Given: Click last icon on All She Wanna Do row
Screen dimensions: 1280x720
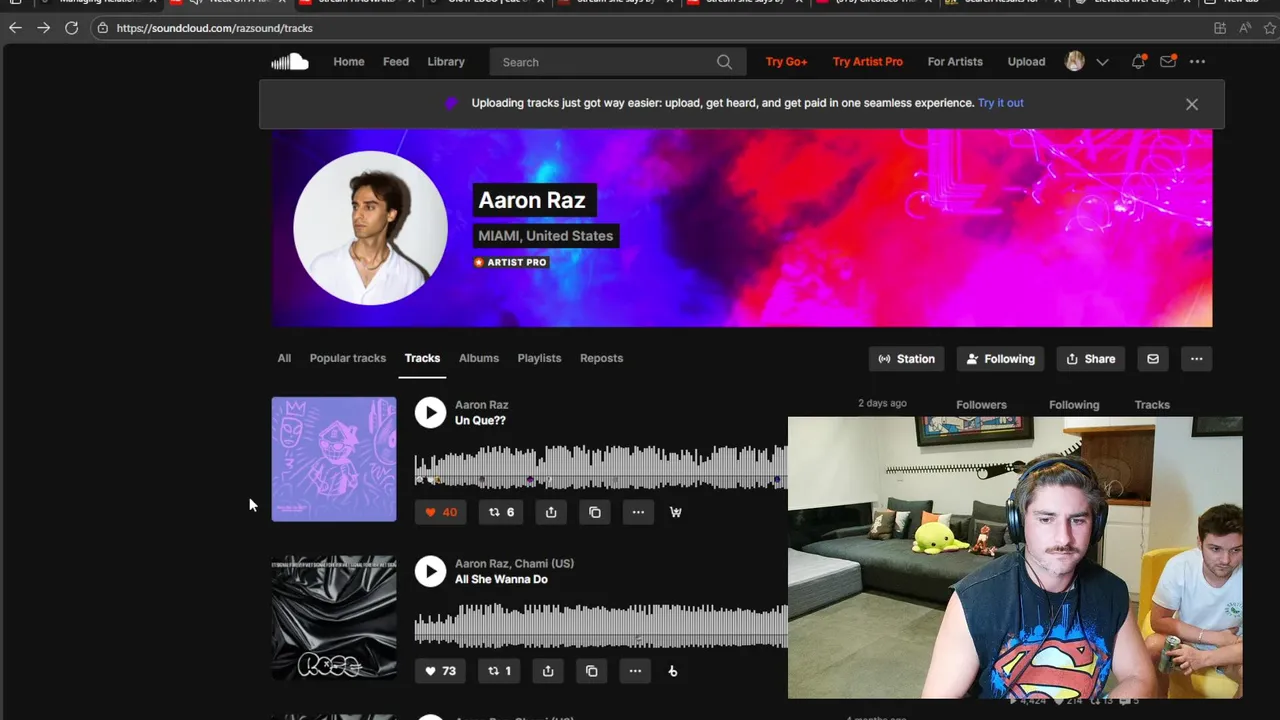Looking at the screenshot, I should (673, 671).
